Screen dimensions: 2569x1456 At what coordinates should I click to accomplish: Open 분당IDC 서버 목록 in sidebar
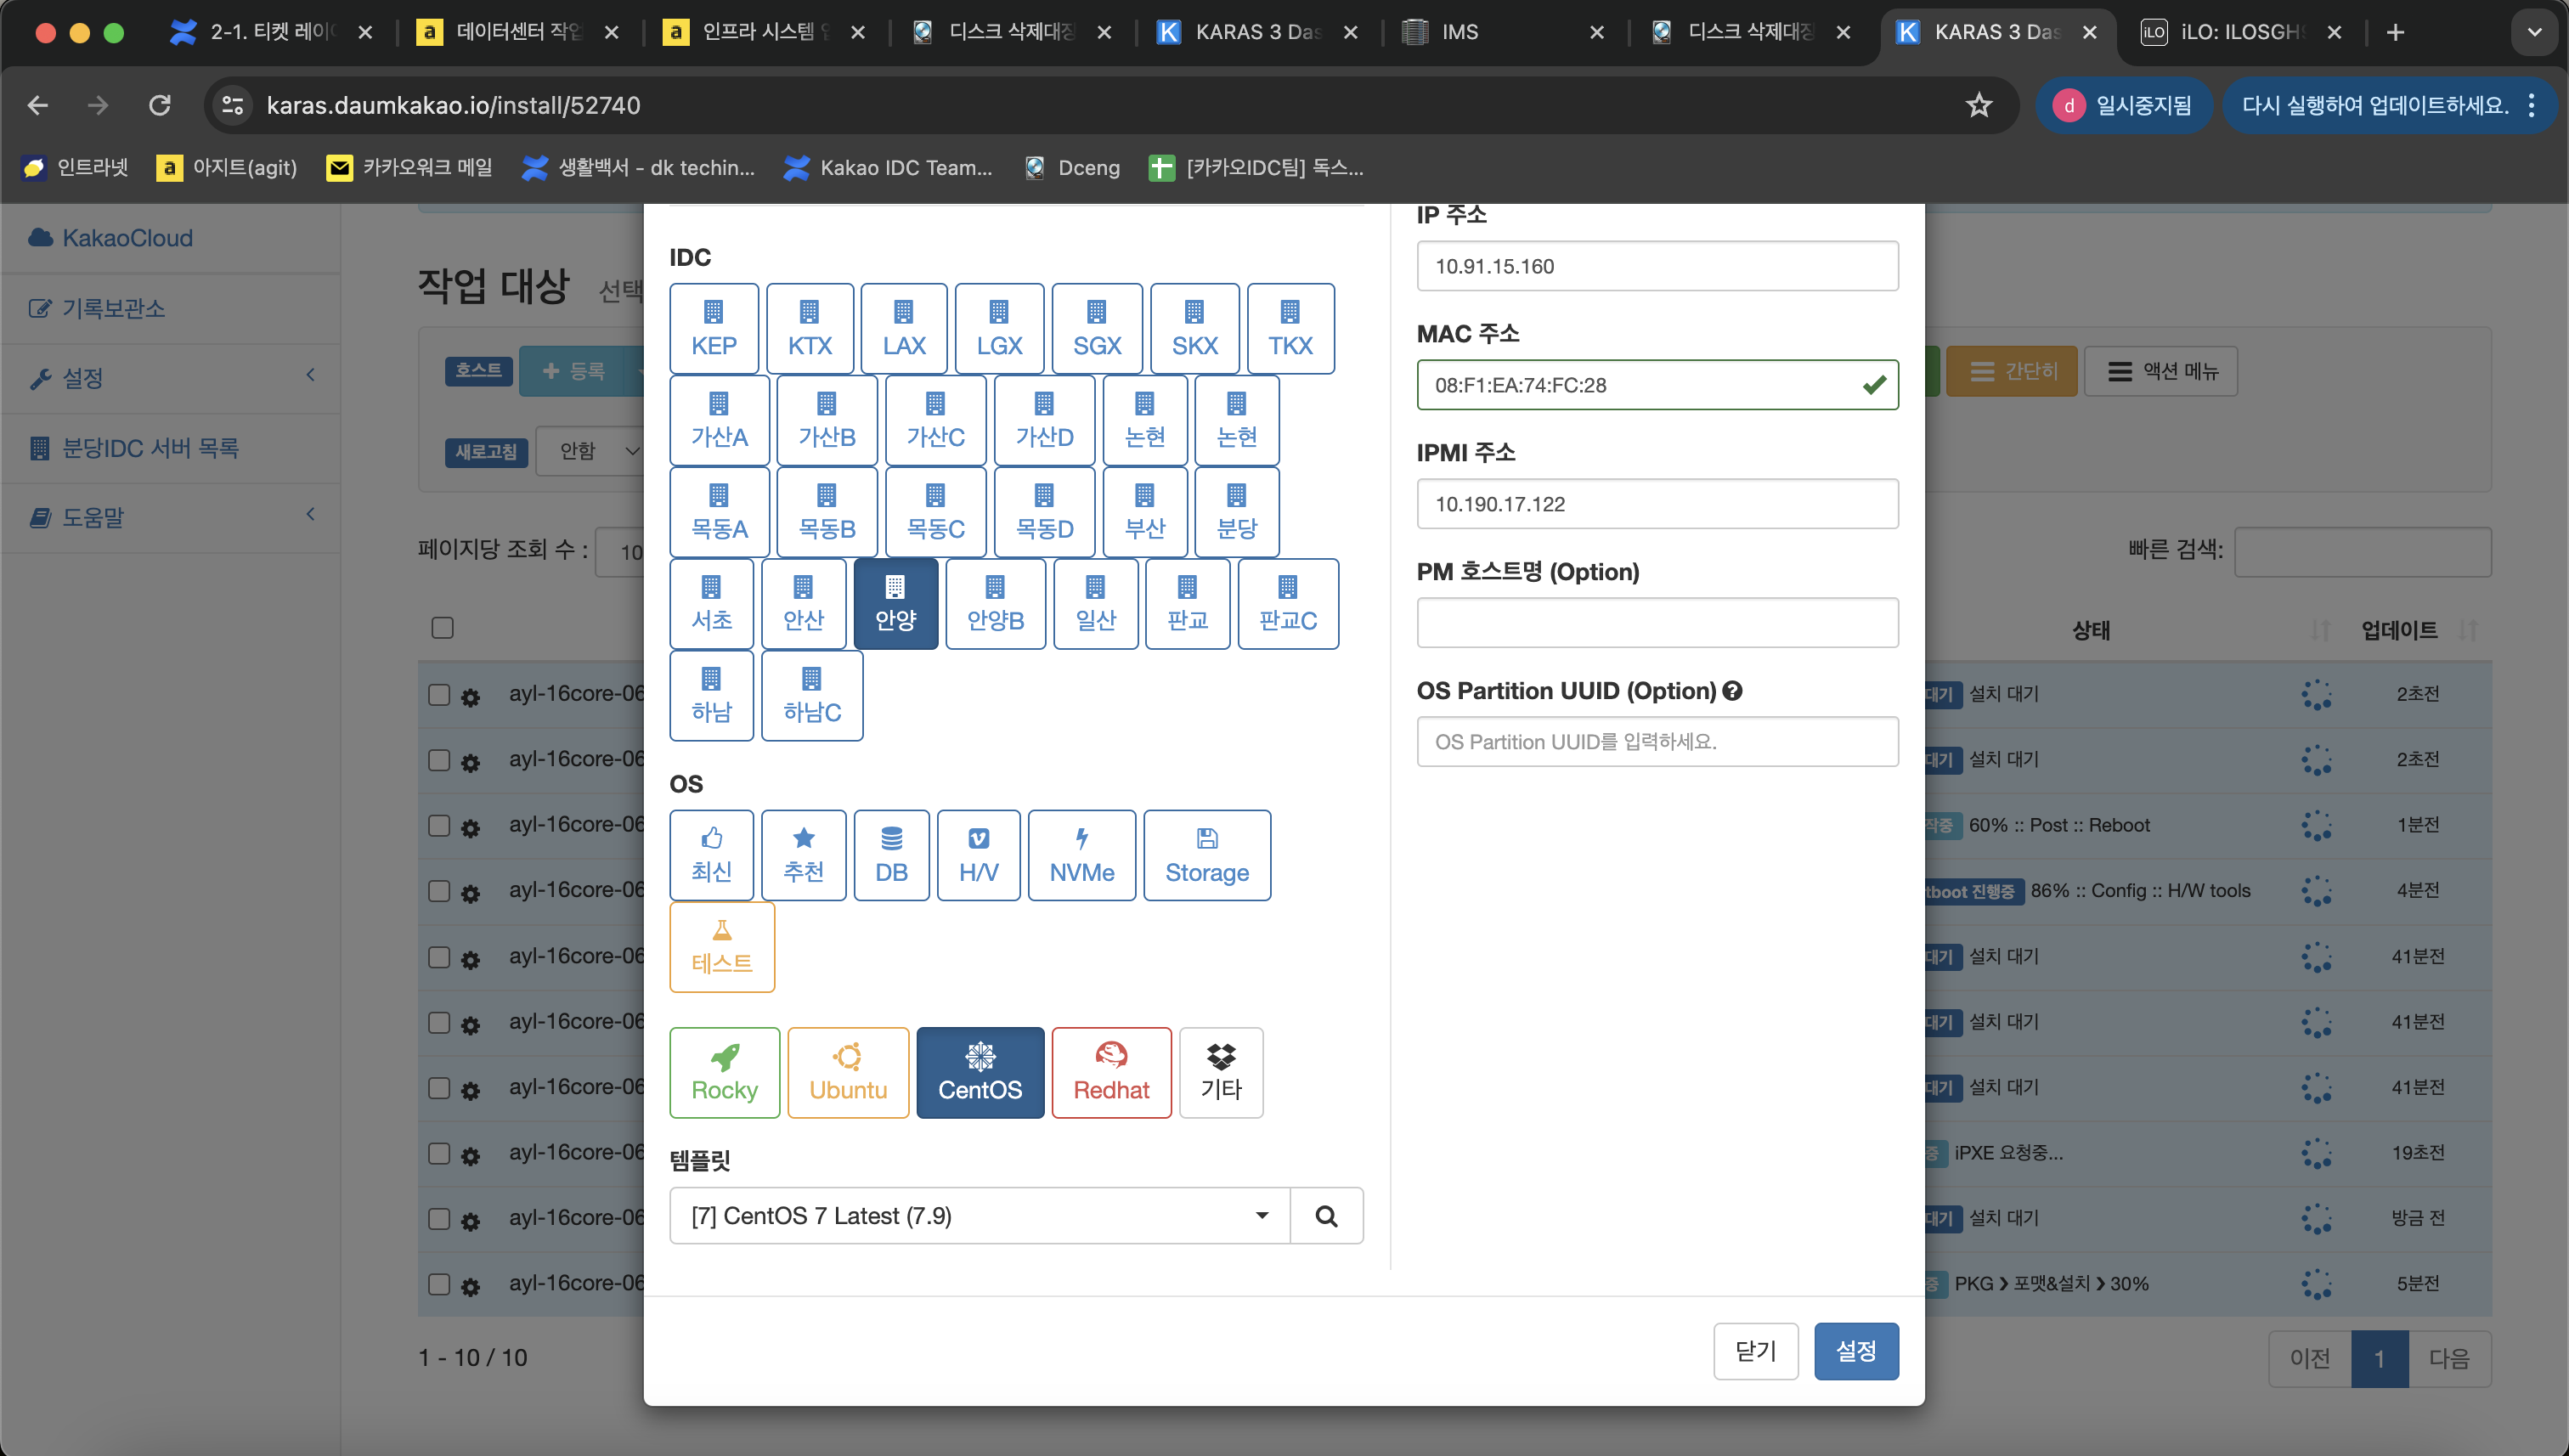tap(150, 448)
